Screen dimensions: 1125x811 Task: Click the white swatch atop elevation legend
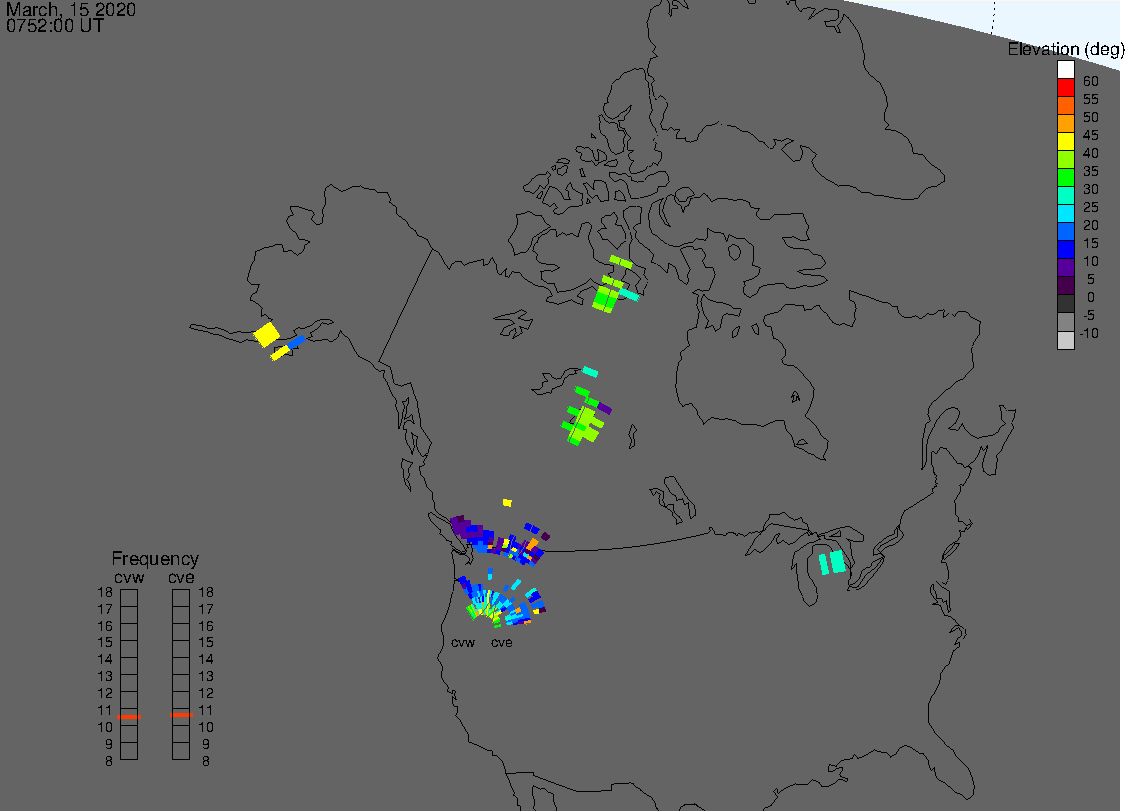point(1065,70)
